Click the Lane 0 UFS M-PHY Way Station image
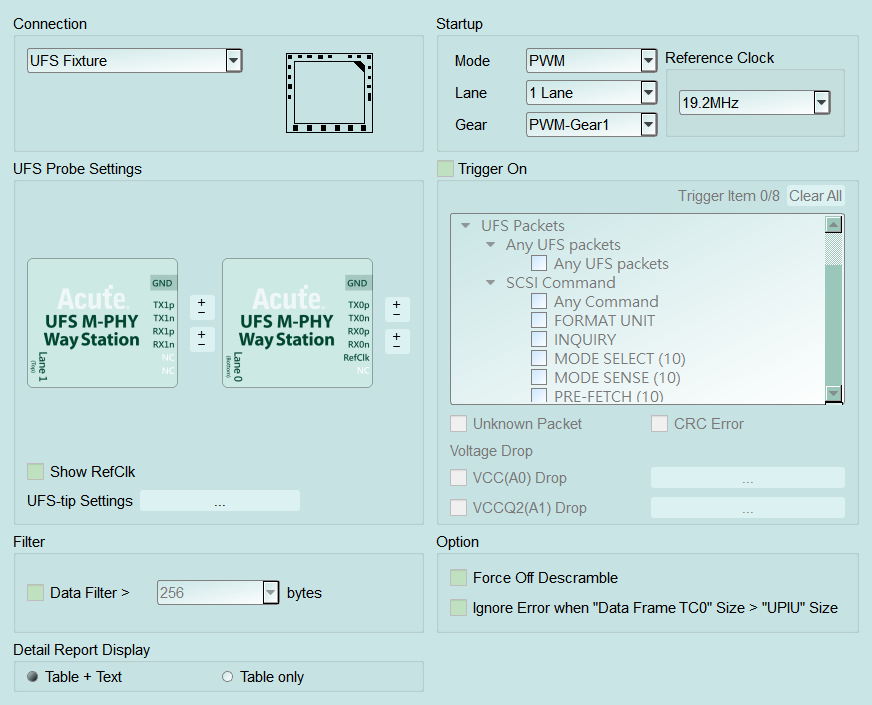Viewport: 872px width, 705px height. [298, 322]
